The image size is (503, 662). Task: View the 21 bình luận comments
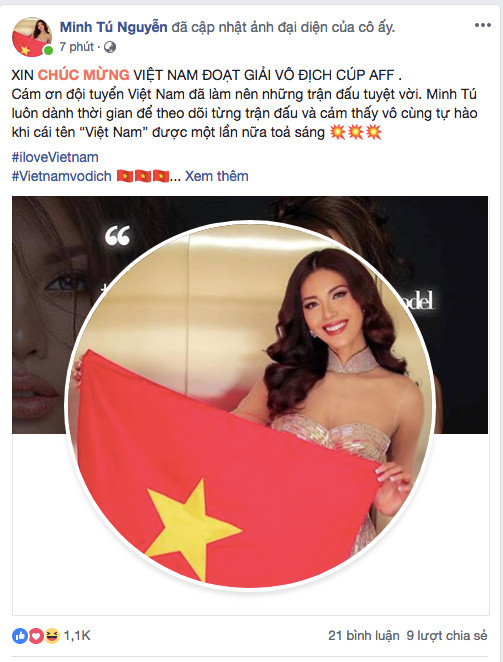[364, 636]
